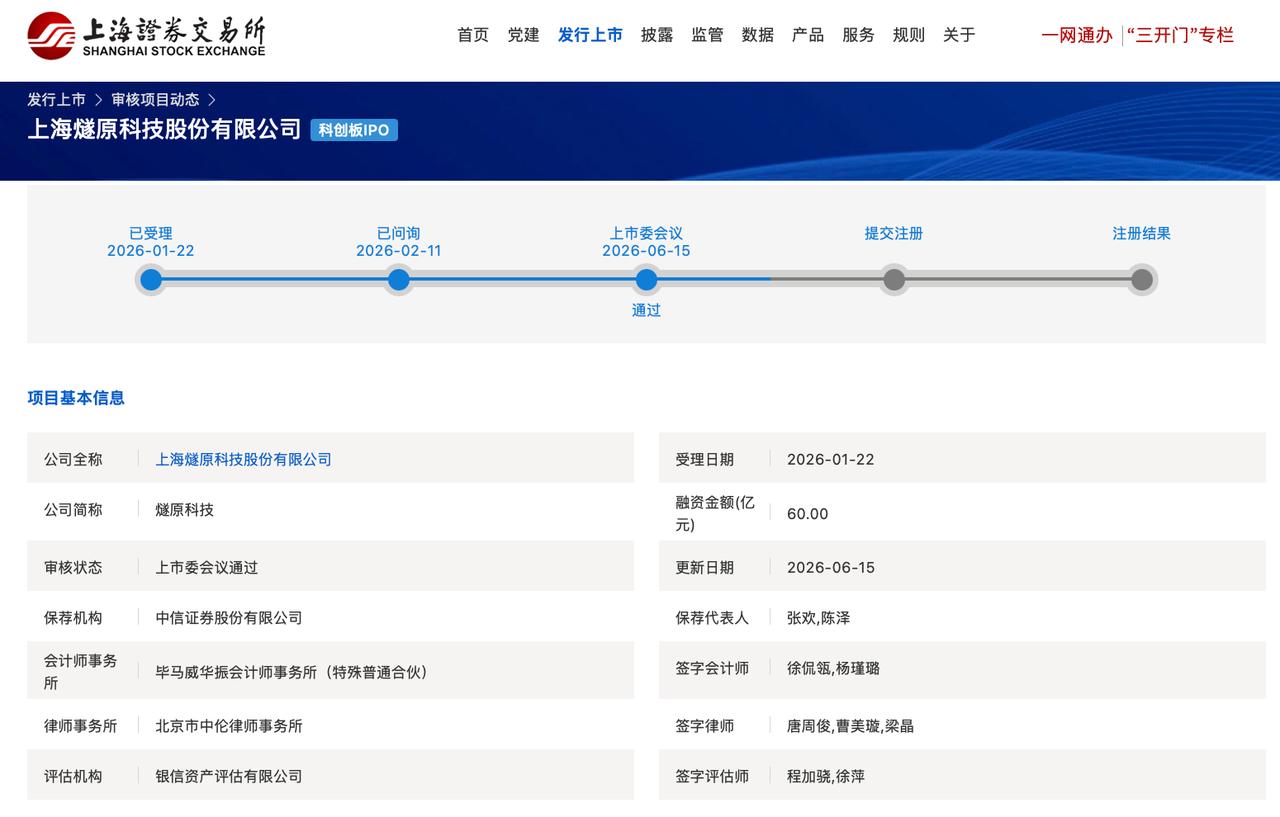Screen dimensions: 1280x817
Task: Click the 注册结果 stage label
Action: click(x=1141, y=233)
